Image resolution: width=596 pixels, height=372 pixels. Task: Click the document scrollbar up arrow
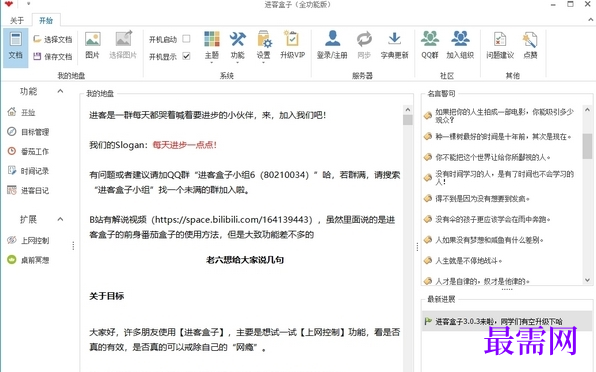[408, 110]
